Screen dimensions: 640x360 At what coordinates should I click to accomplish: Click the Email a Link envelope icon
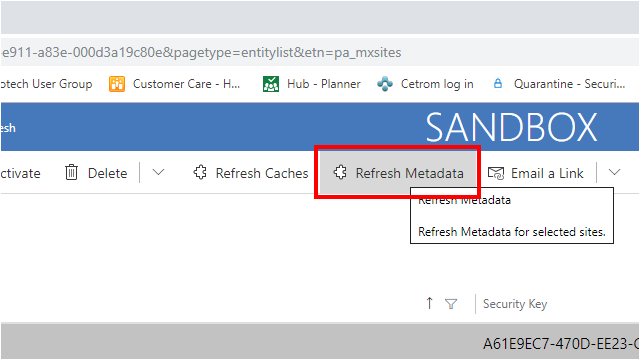click(x=496, y=173)
